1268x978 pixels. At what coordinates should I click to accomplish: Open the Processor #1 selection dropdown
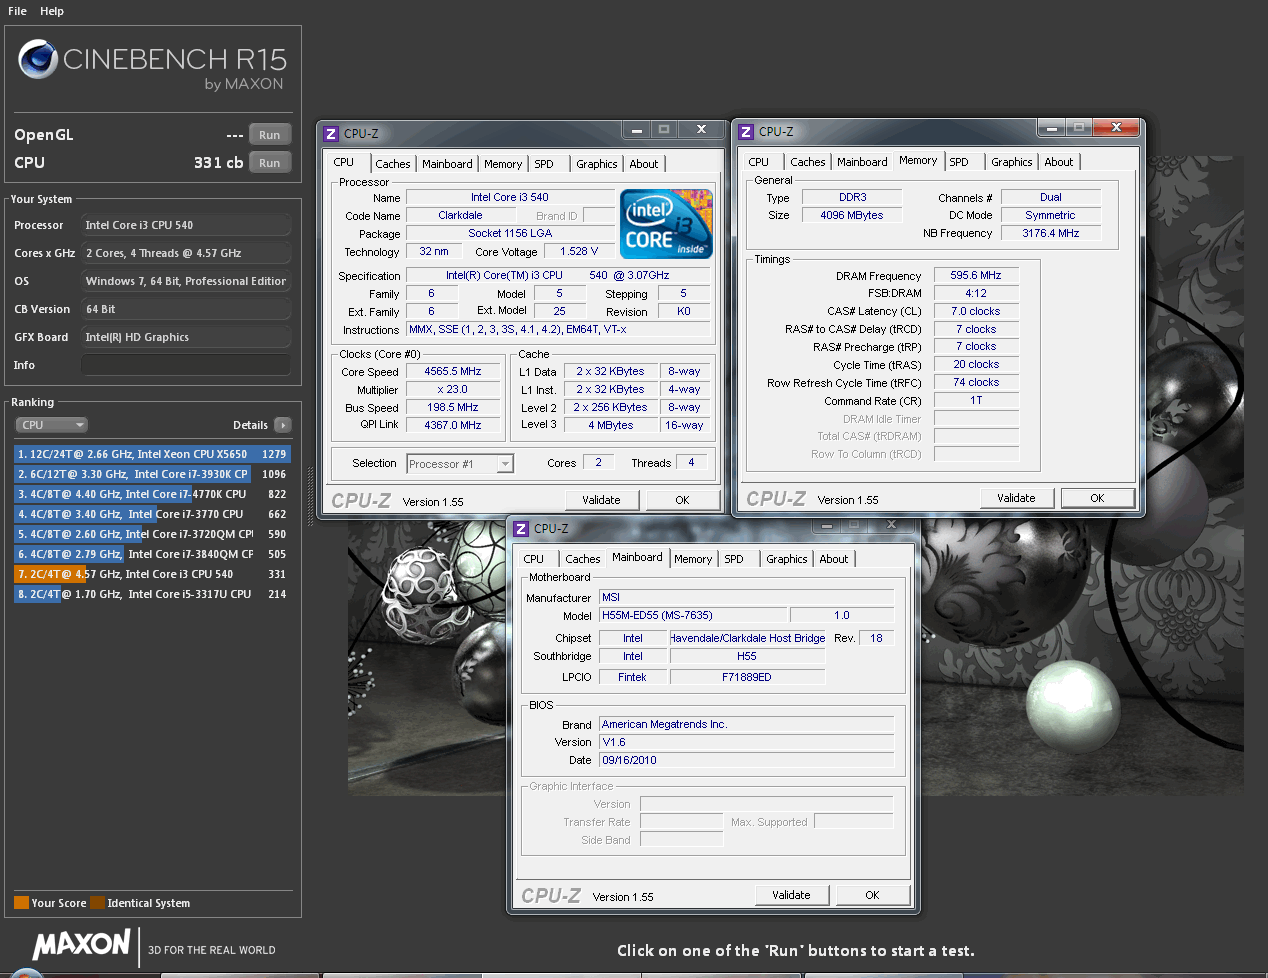(460, 463)
